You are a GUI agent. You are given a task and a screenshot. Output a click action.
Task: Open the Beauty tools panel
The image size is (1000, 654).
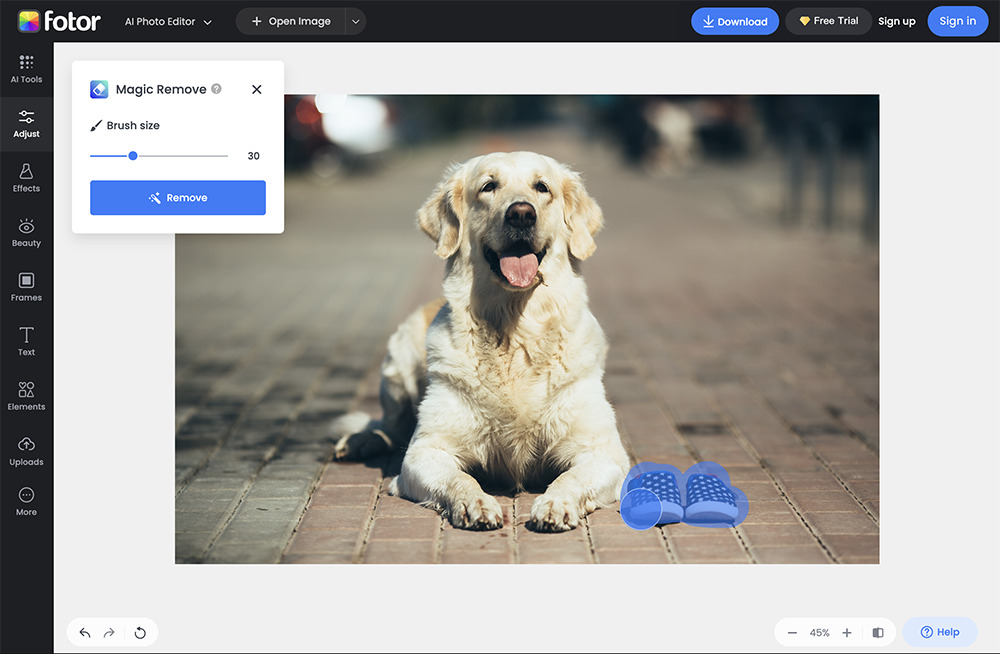coord(26,233)
